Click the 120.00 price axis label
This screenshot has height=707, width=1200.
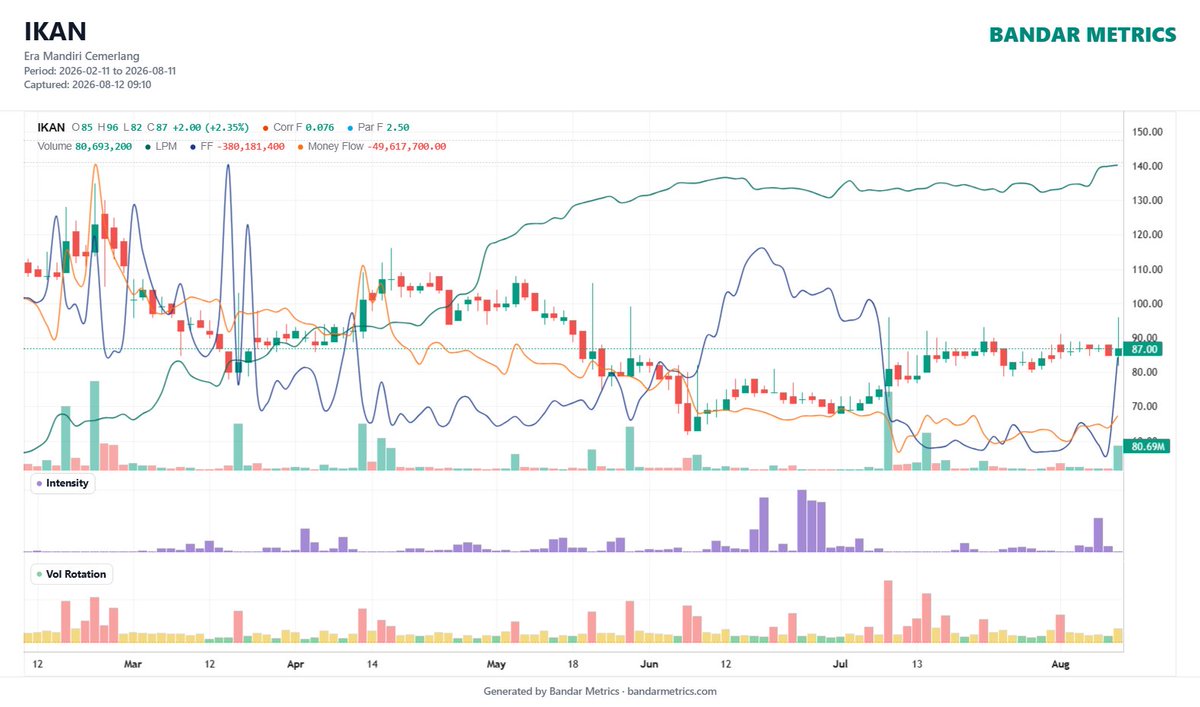[x=1147, y=235]
